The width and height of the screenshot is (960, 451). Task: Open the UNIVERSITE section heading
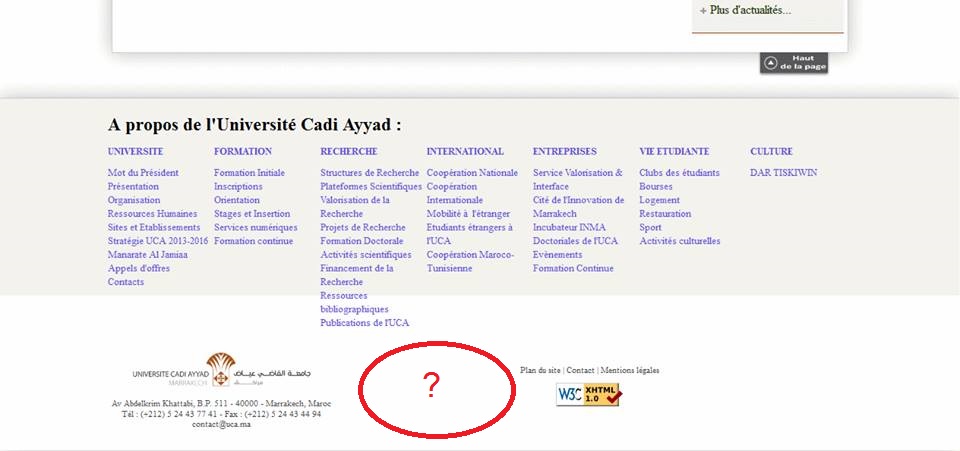(135, 151)
